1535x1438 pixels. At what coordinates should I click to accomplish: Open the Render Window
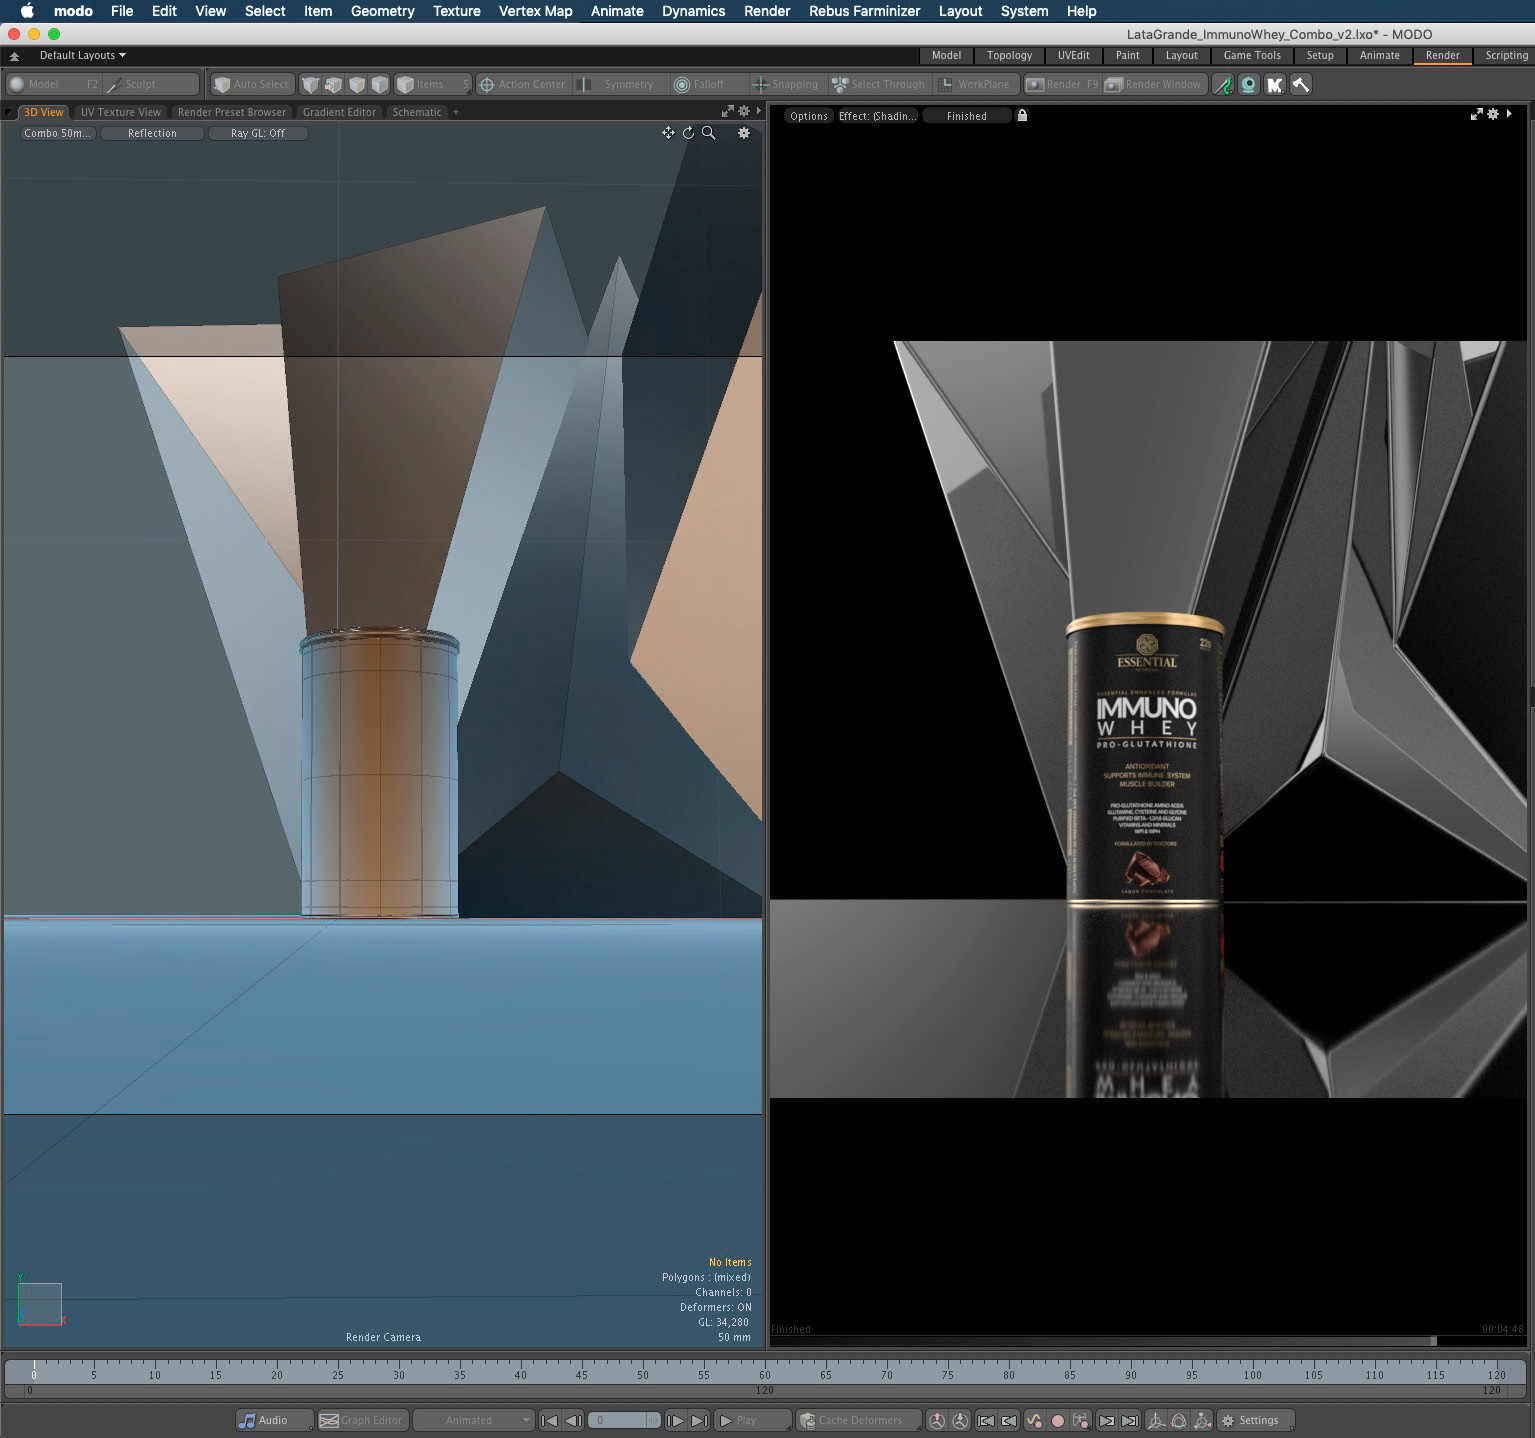[x=1154, y=84]
